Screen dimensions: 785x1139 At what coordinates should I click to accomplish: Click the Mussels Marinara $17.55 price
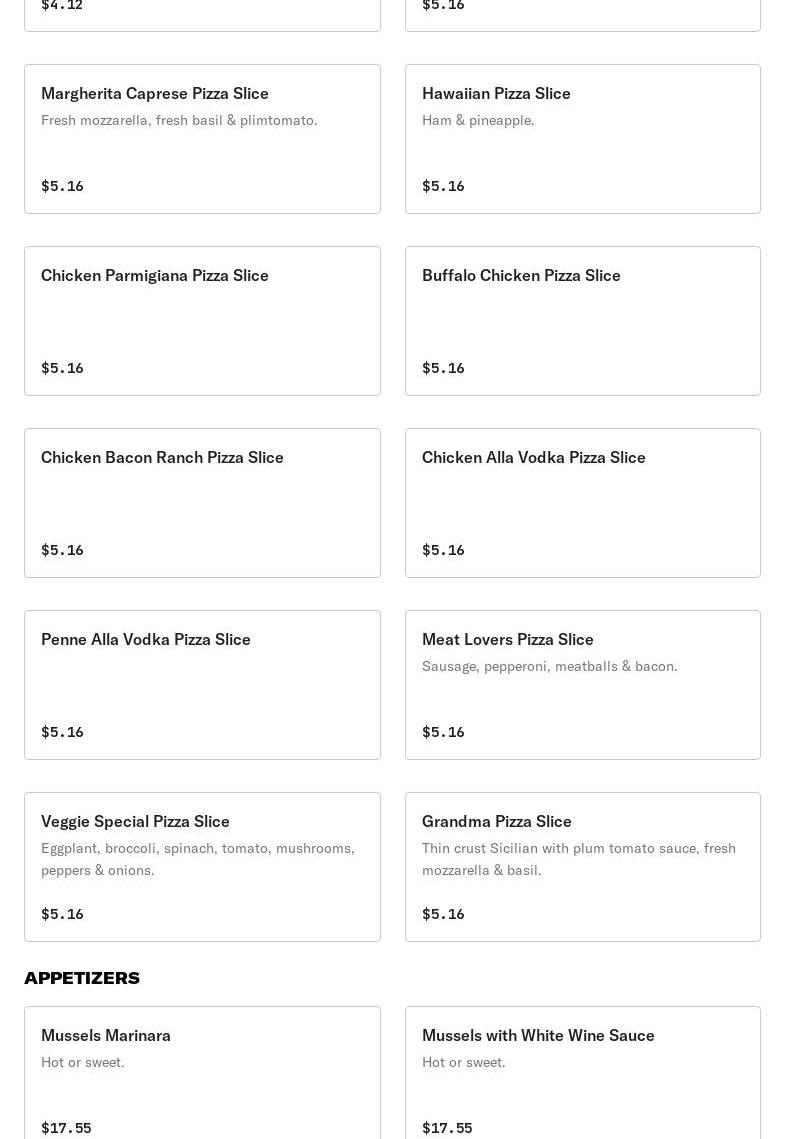(x=66, y=1128)
